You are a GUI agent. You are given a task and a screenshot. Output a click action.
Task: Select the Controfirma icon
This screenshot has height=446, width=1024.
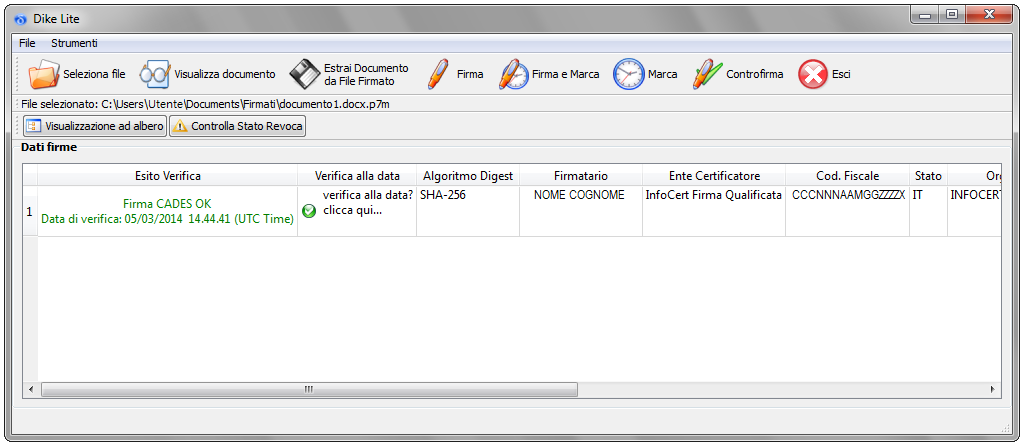pos(707,74)
